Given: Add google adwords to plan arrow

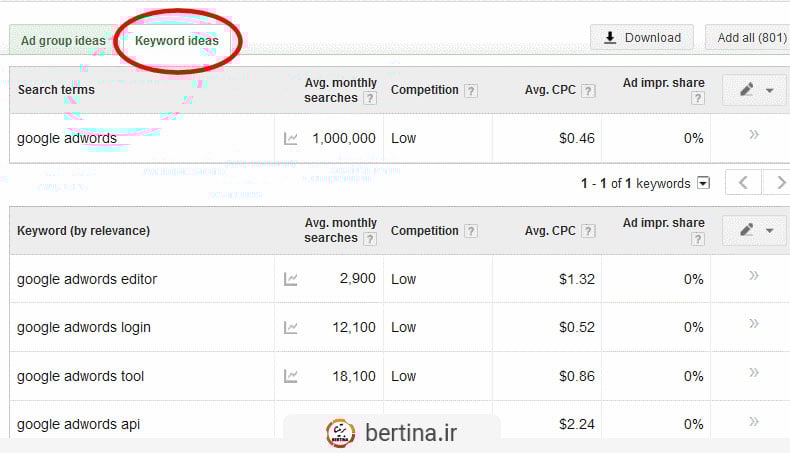Looking at the screenshot, I should (754, 134).
